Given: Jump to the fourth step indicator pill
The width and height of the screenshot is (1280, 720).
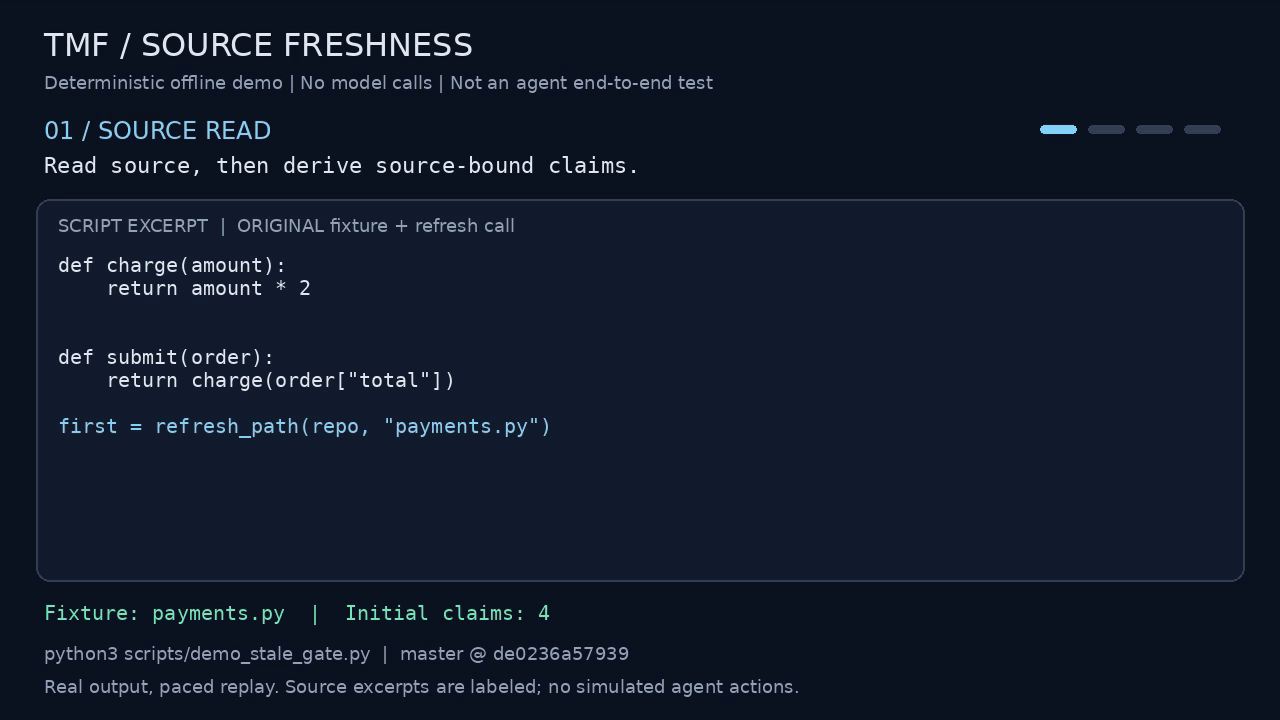Looking at the screenshot, I should (x=1202, y=129).
